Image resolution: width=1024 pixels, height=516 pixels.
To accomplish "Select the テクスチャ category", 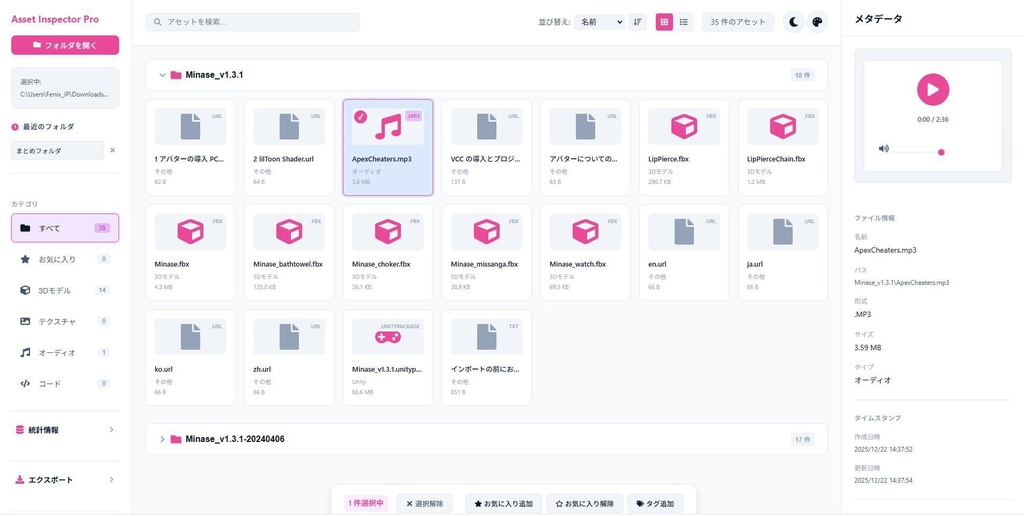I will (65, 321).
